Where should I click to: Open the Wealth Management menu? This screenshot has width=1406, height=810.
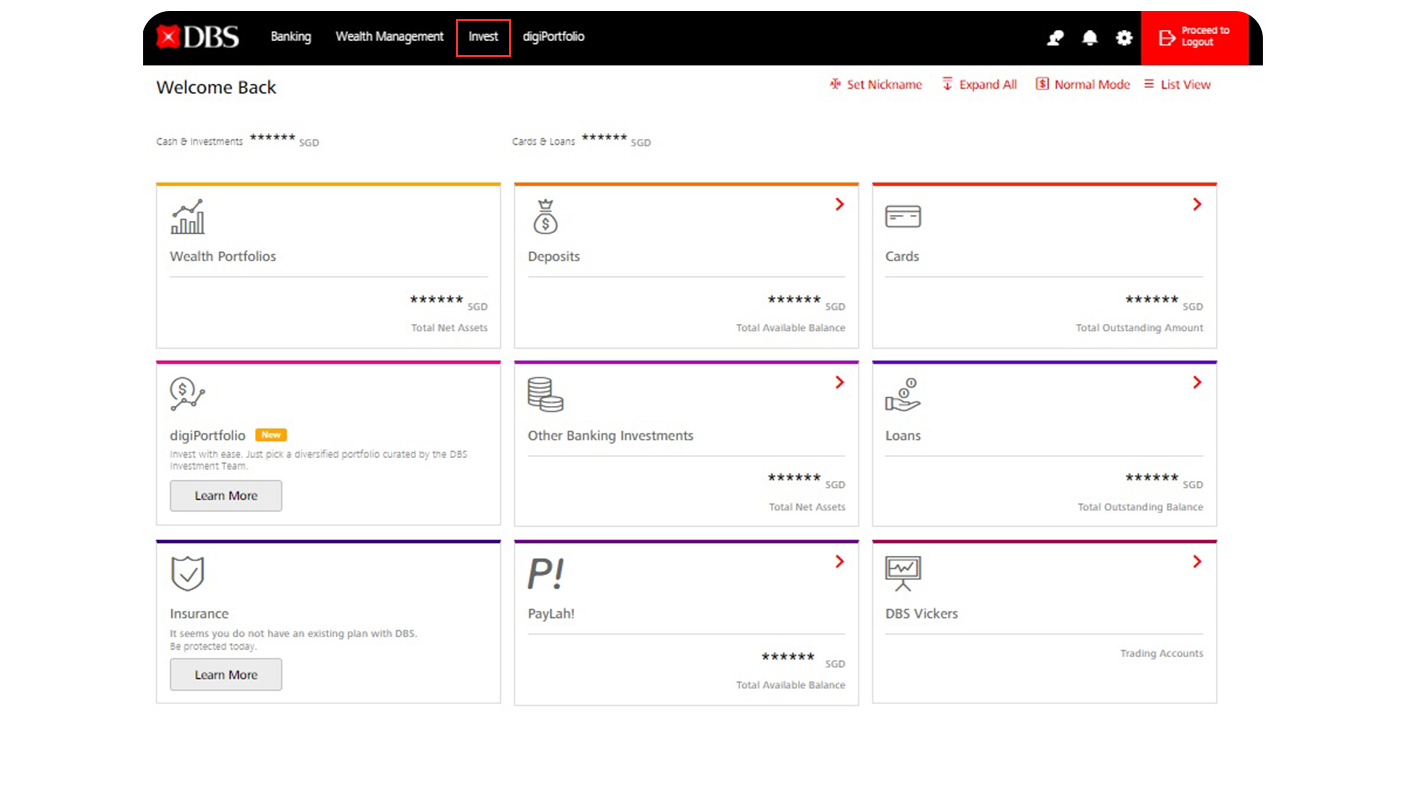389,37
